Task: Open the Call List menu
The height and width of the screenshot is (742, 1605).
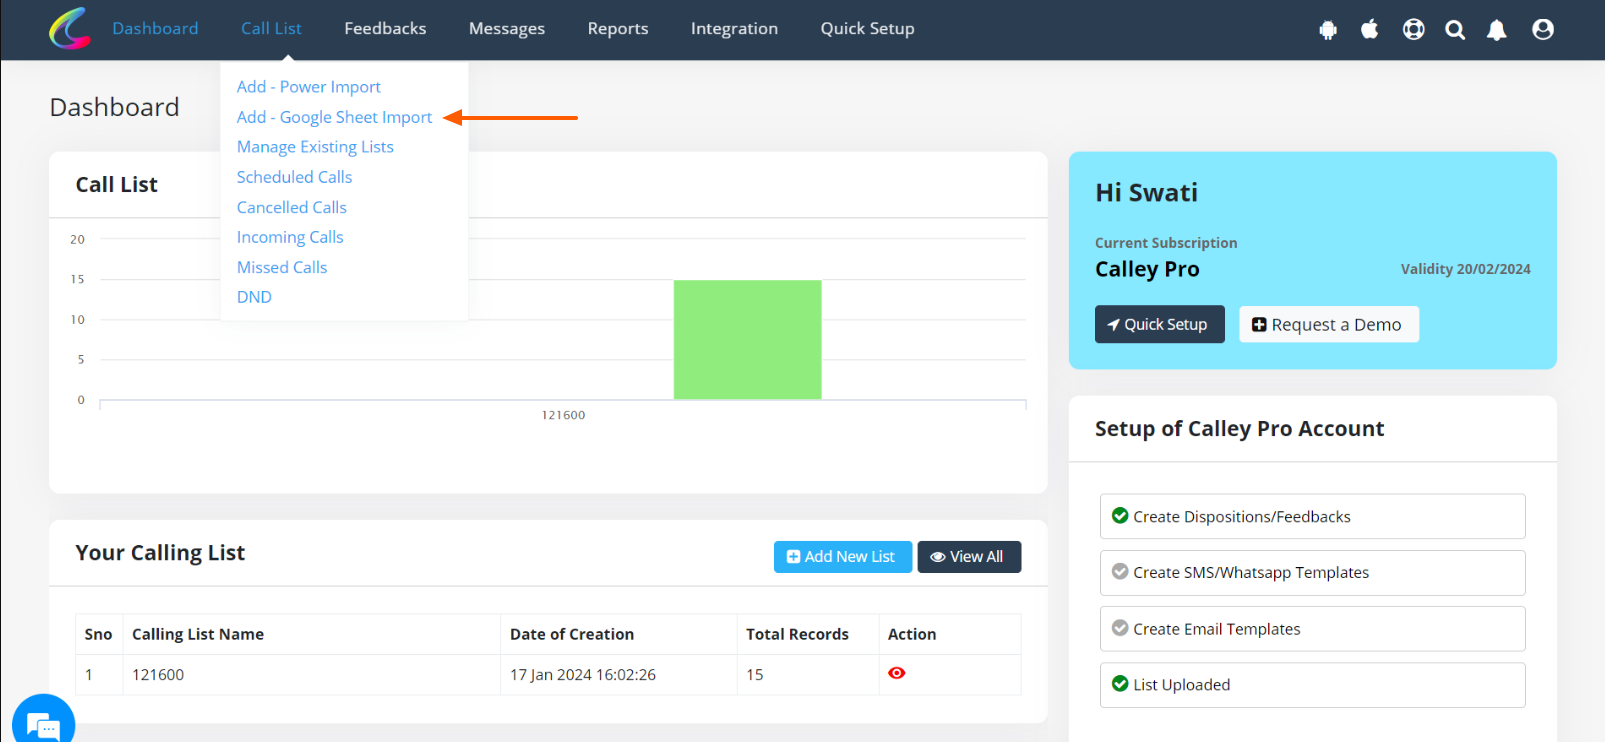Action: pos(271,28)
